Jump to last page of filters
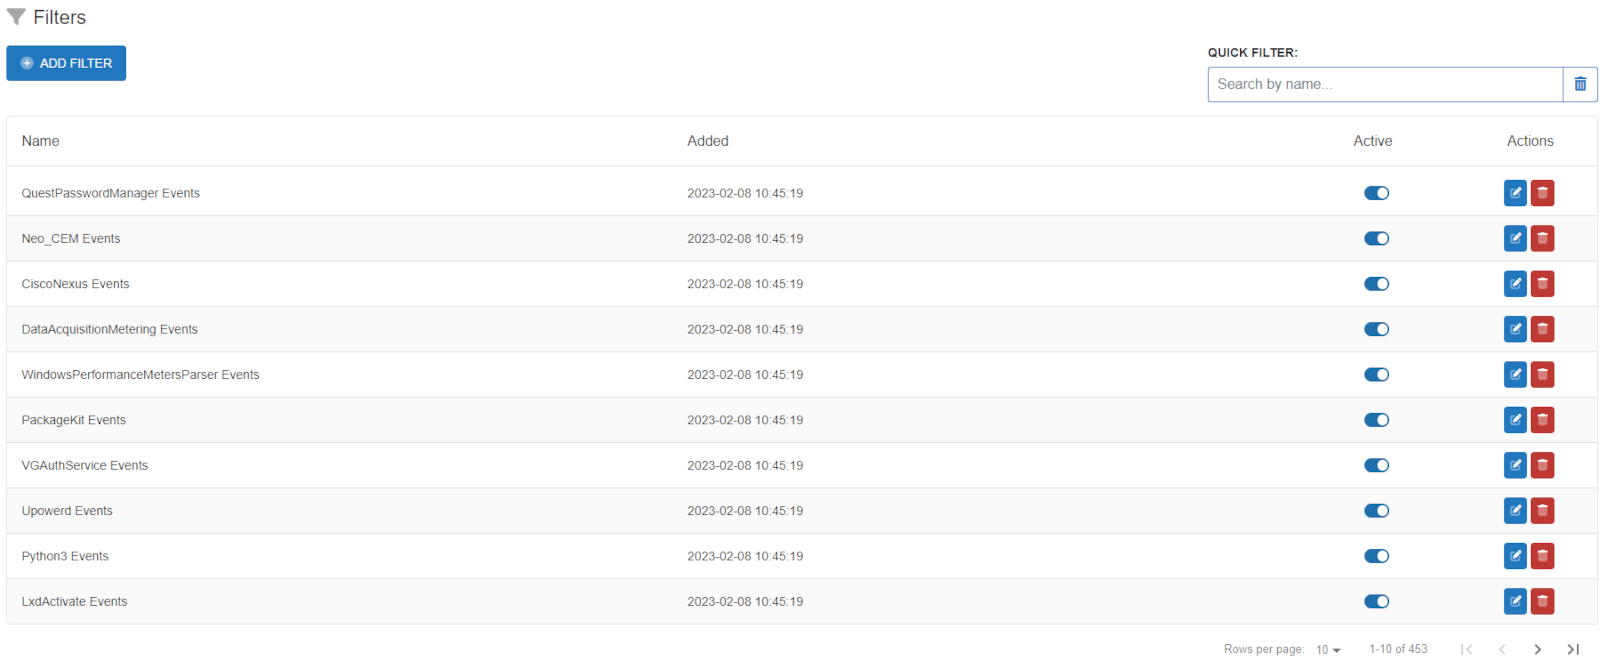Screen dimensions: 1600x661 tap(1572, 649)
